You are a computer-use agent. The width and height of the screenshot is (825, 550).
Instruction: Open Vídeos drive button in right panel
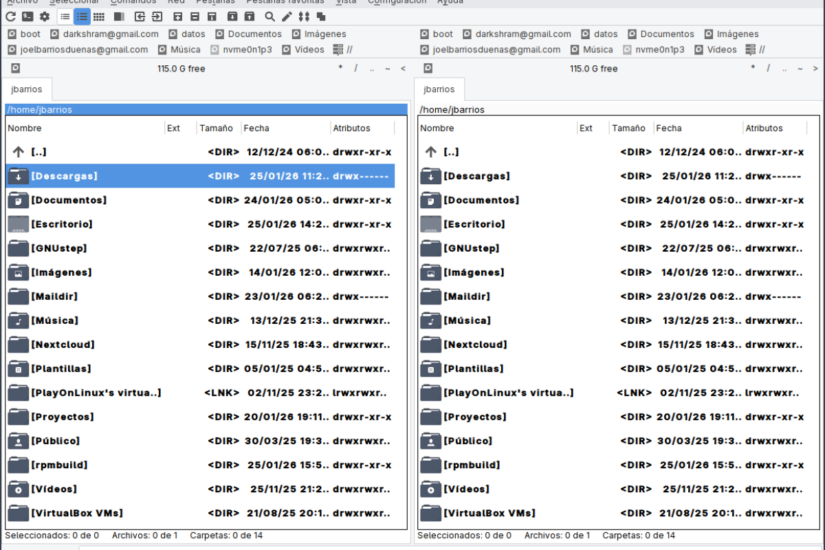point(716,49)
